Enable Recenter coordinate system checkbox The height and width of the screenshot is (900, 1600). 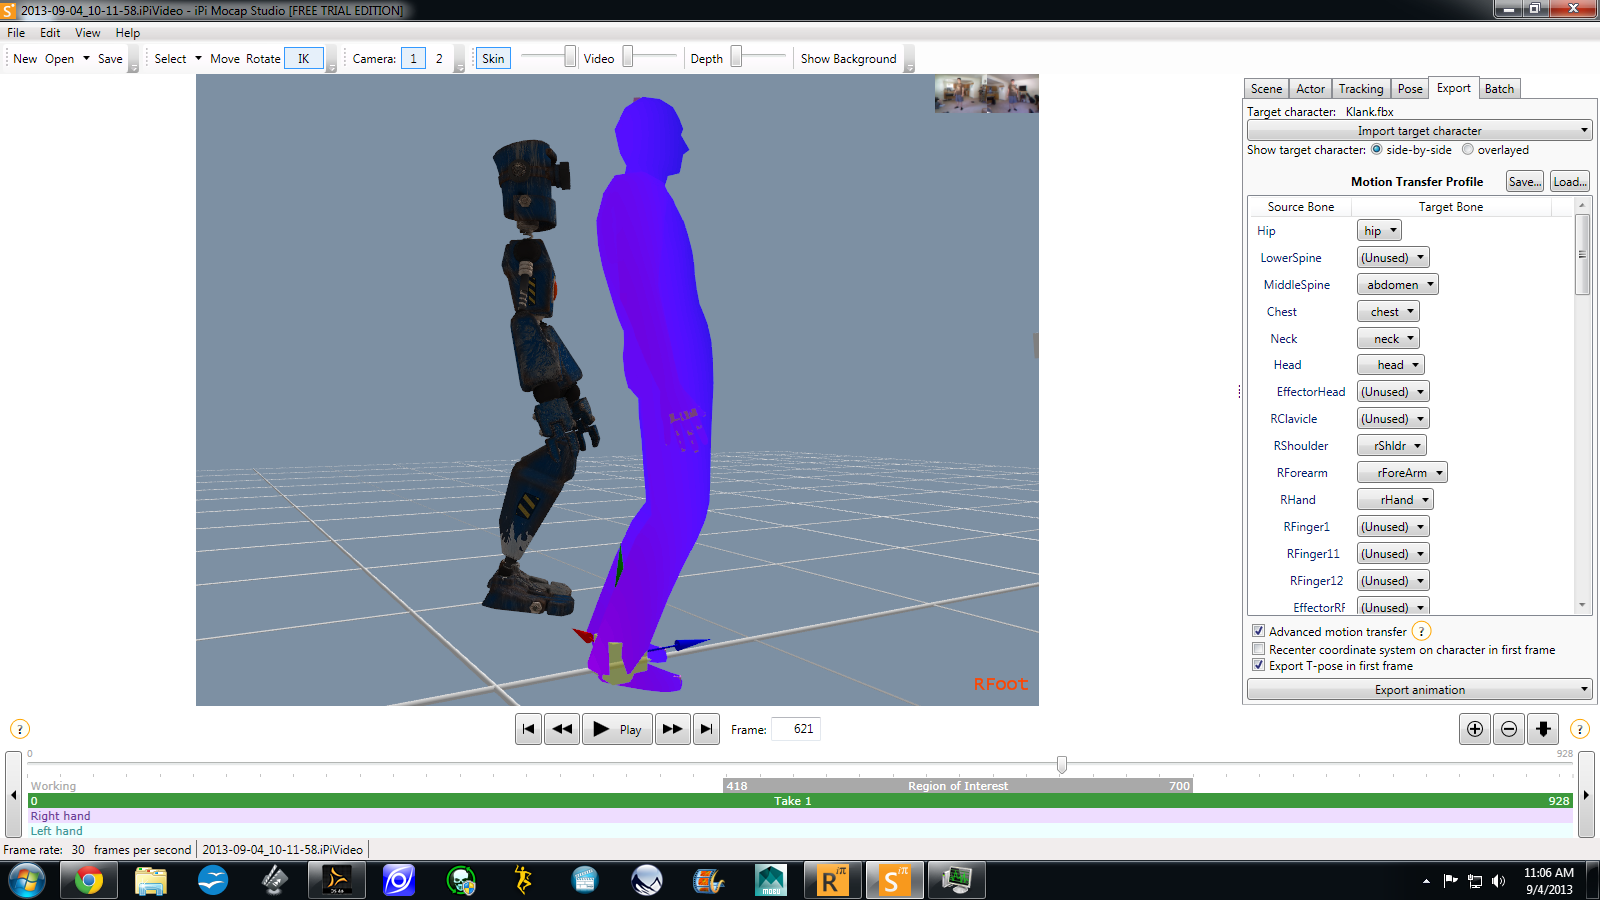point(1259,649)
